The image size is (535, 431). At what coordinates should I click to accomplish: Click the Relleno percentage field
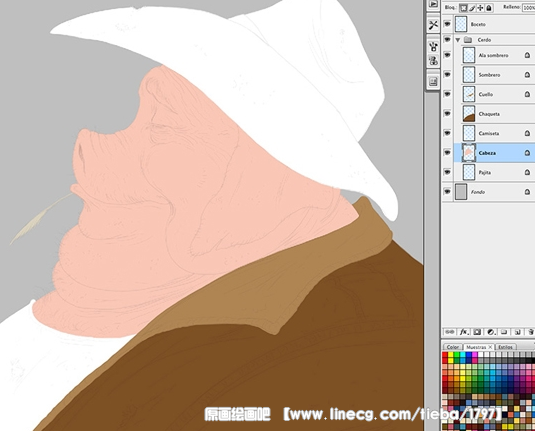[528, 8]
